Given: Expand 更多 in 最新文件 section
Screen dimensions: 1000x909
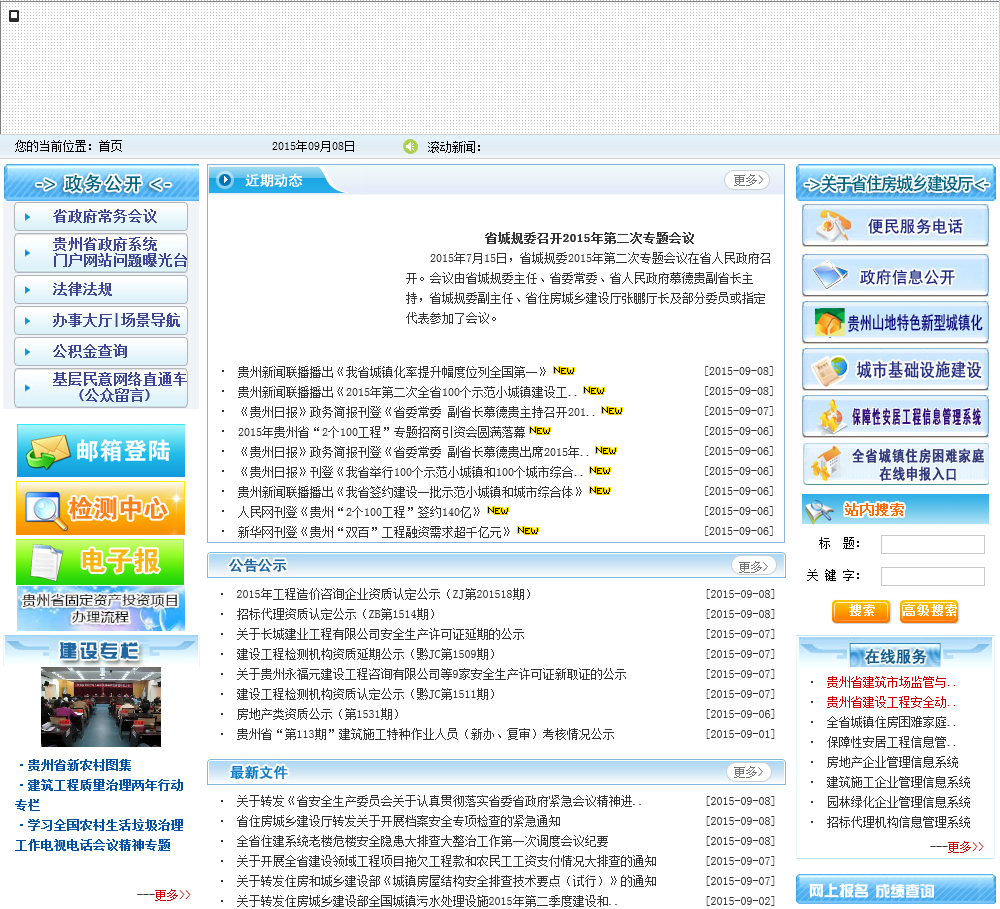Looking at the screenshot, I should 748,772.
